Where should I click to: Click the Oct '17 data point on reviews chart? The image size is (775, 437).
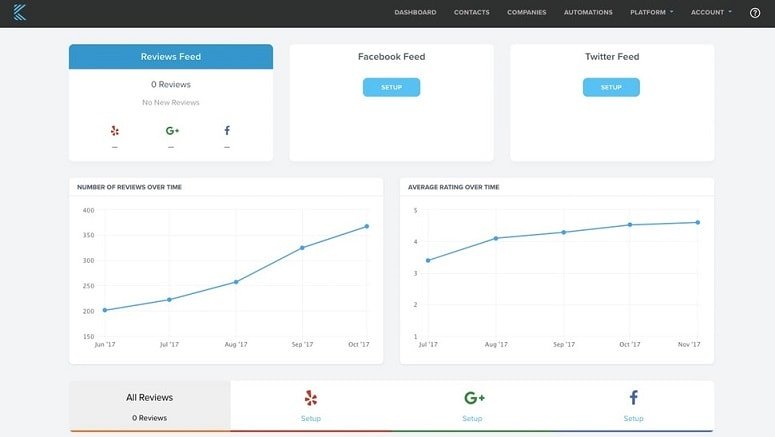pyautogui.click(x=367, y=226)
